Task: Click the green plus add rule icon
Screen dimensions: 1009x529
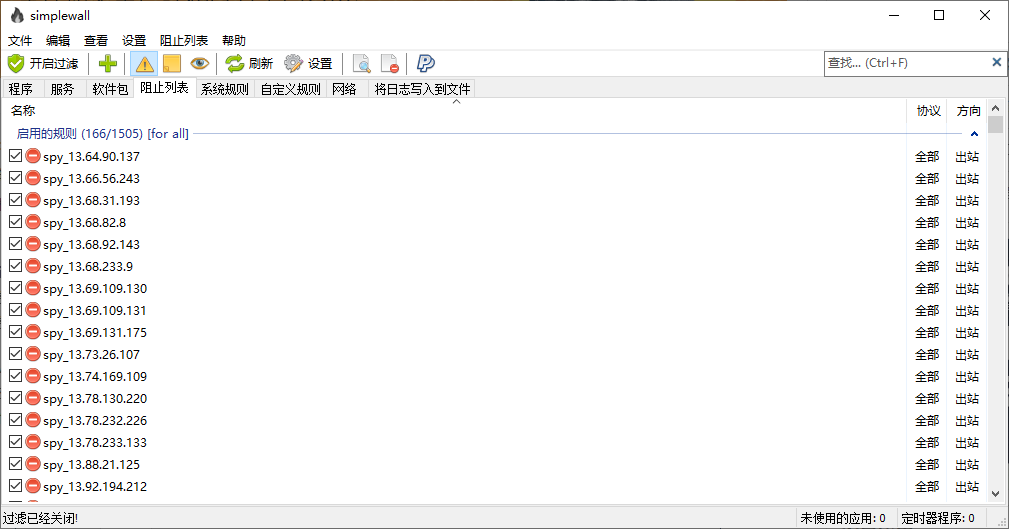Action: (x=108, y=63)
